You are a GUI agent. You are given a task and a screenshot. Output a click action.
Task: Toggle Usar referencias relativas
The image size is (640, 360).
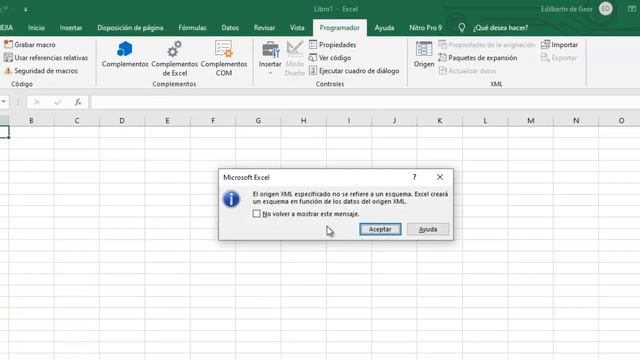[46, 58]
